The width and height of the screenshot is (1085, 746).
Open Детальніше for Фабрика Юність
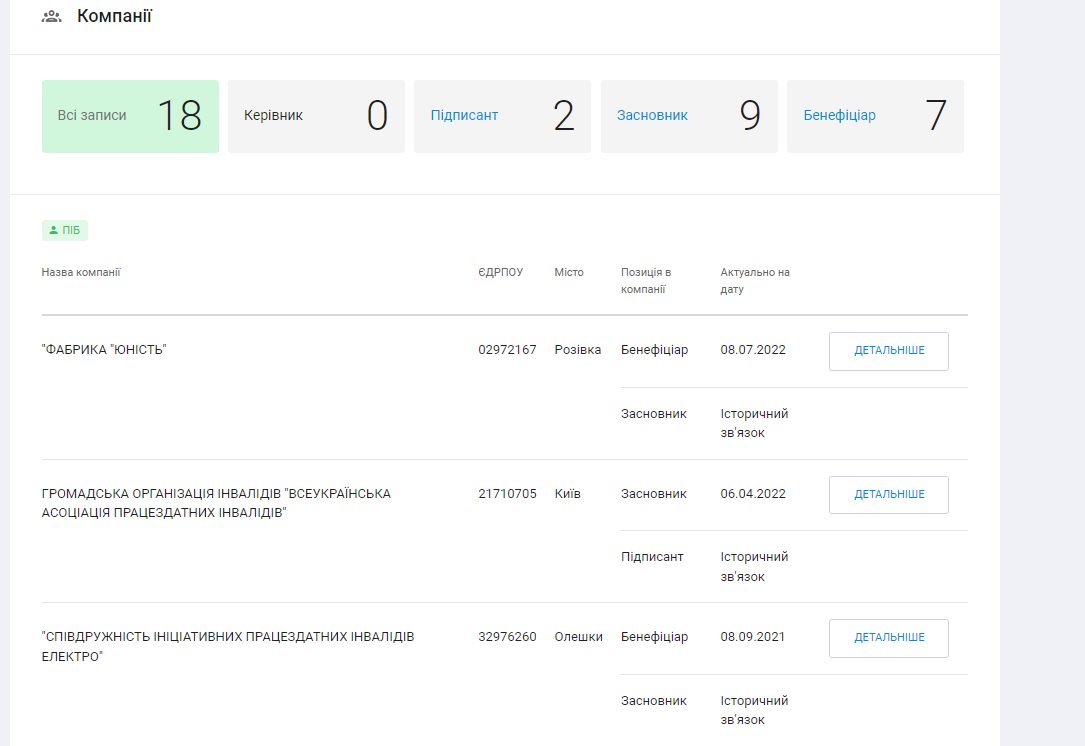point(888,351)
